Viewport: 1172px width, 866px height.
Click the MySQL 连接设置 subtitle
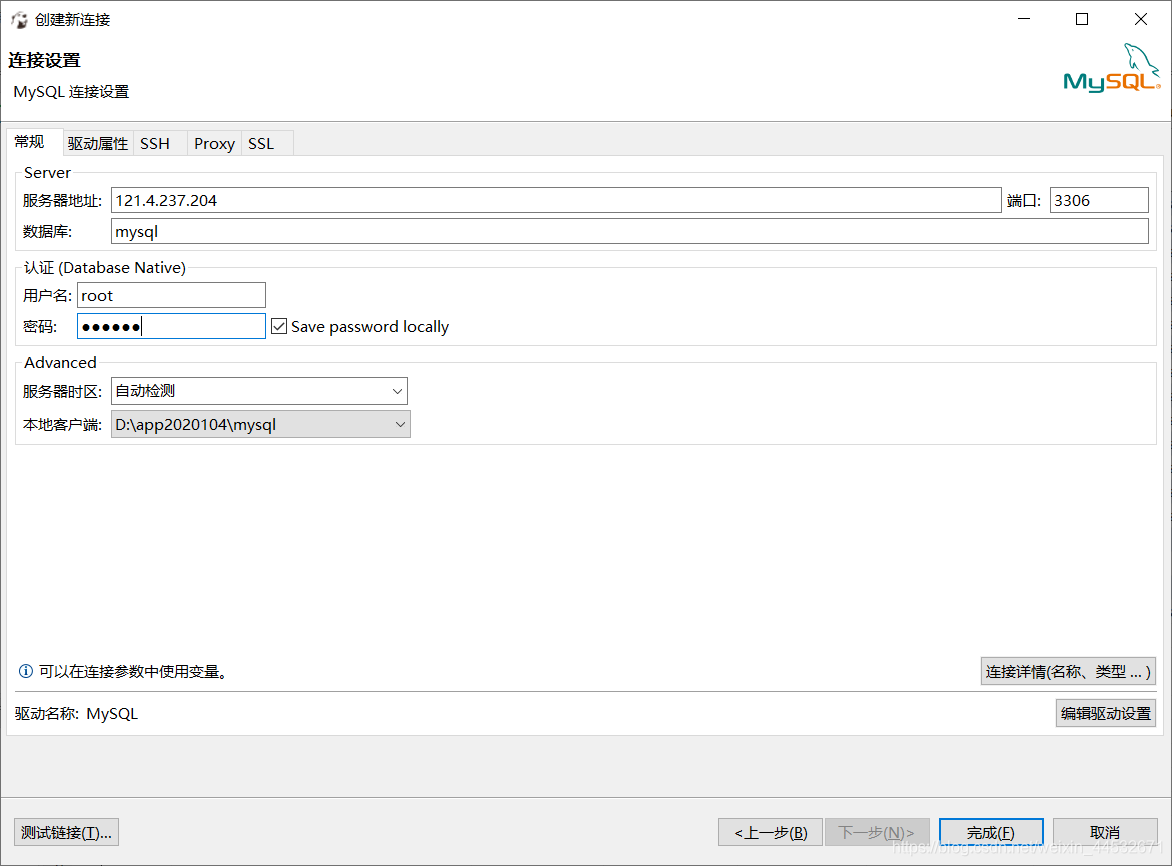pyautogui.click(x=71, y=92)
